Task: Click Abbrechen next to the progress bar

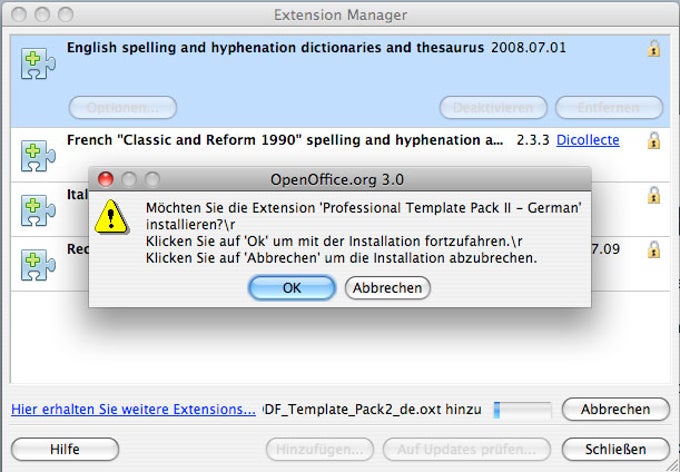Action: [615, 409]
